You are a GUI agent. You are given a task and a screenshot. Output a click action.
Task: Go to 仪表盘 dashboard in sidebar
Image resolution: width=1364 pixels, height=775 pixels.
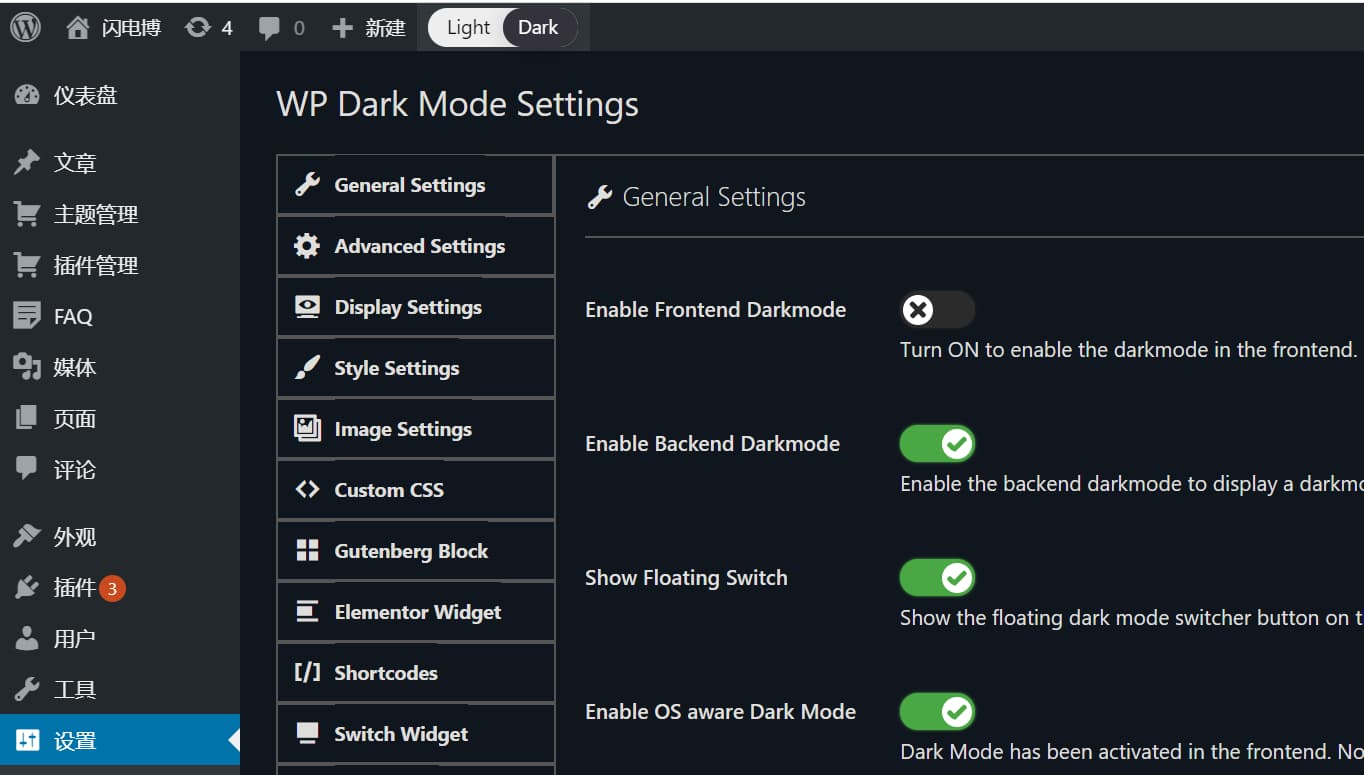click(x=85, y=96)
